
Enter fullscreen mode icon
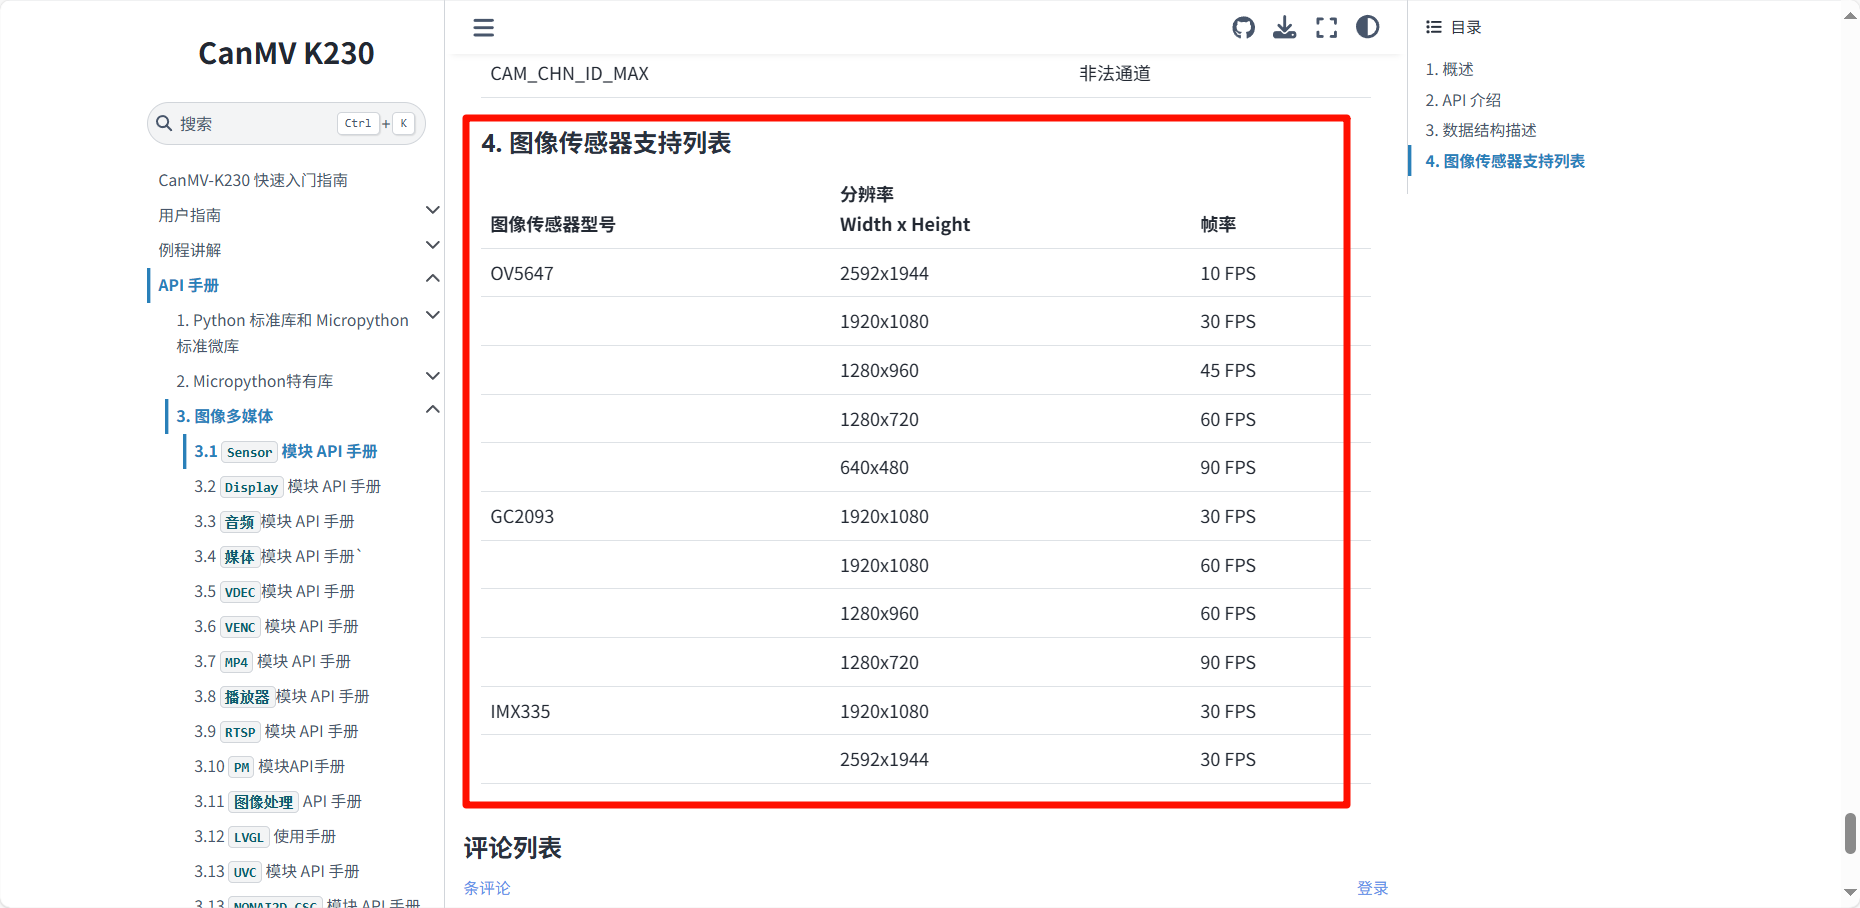tap(1326, 28)
